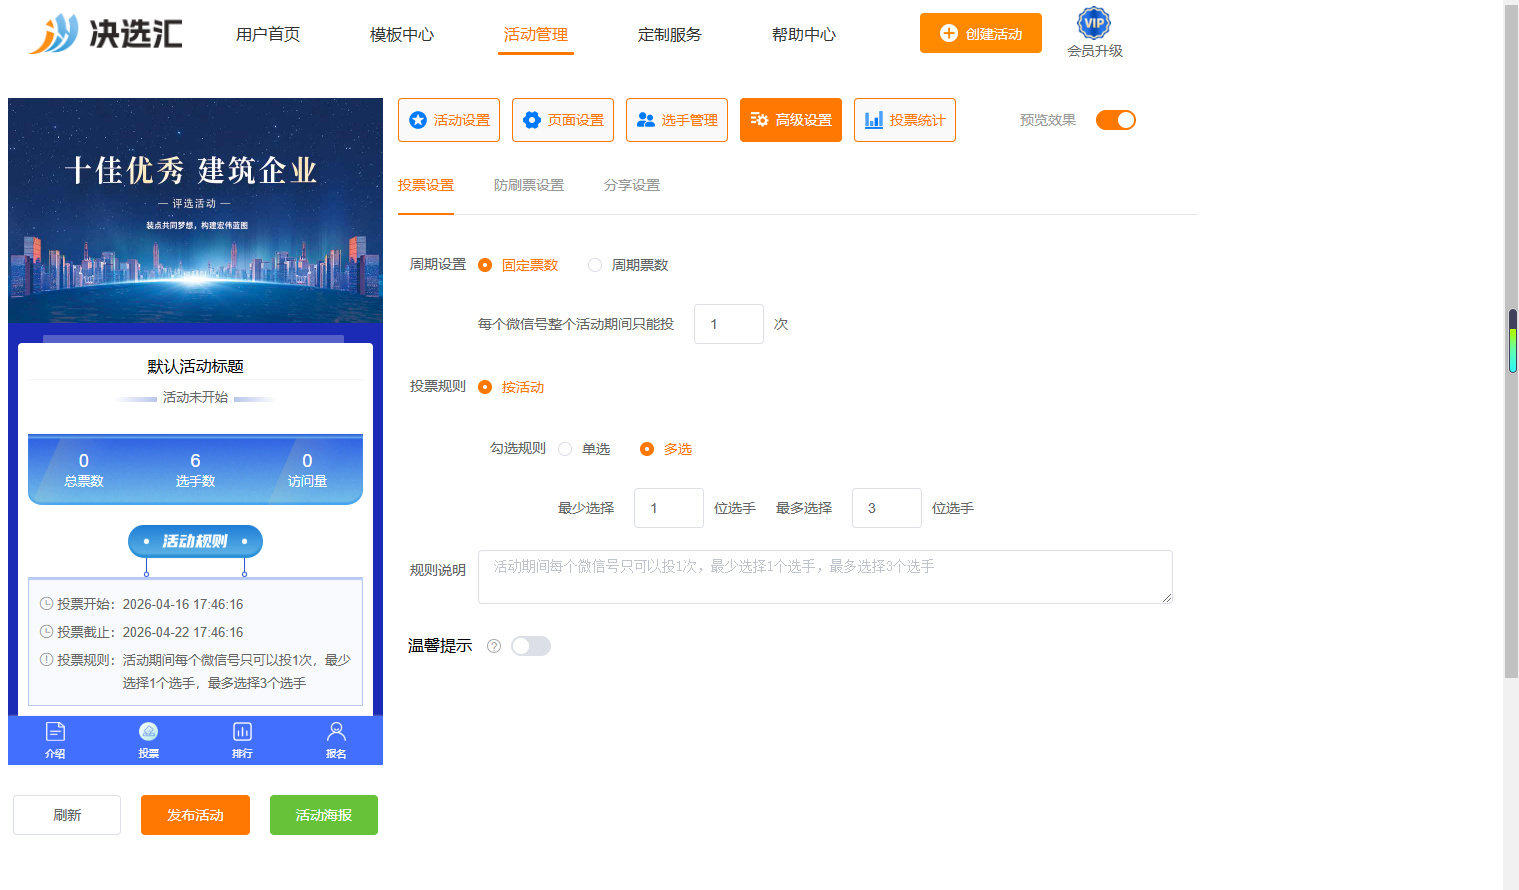The image size is (1519, 890).
Task: Open 选手管理 section
Action: [677, 120]
